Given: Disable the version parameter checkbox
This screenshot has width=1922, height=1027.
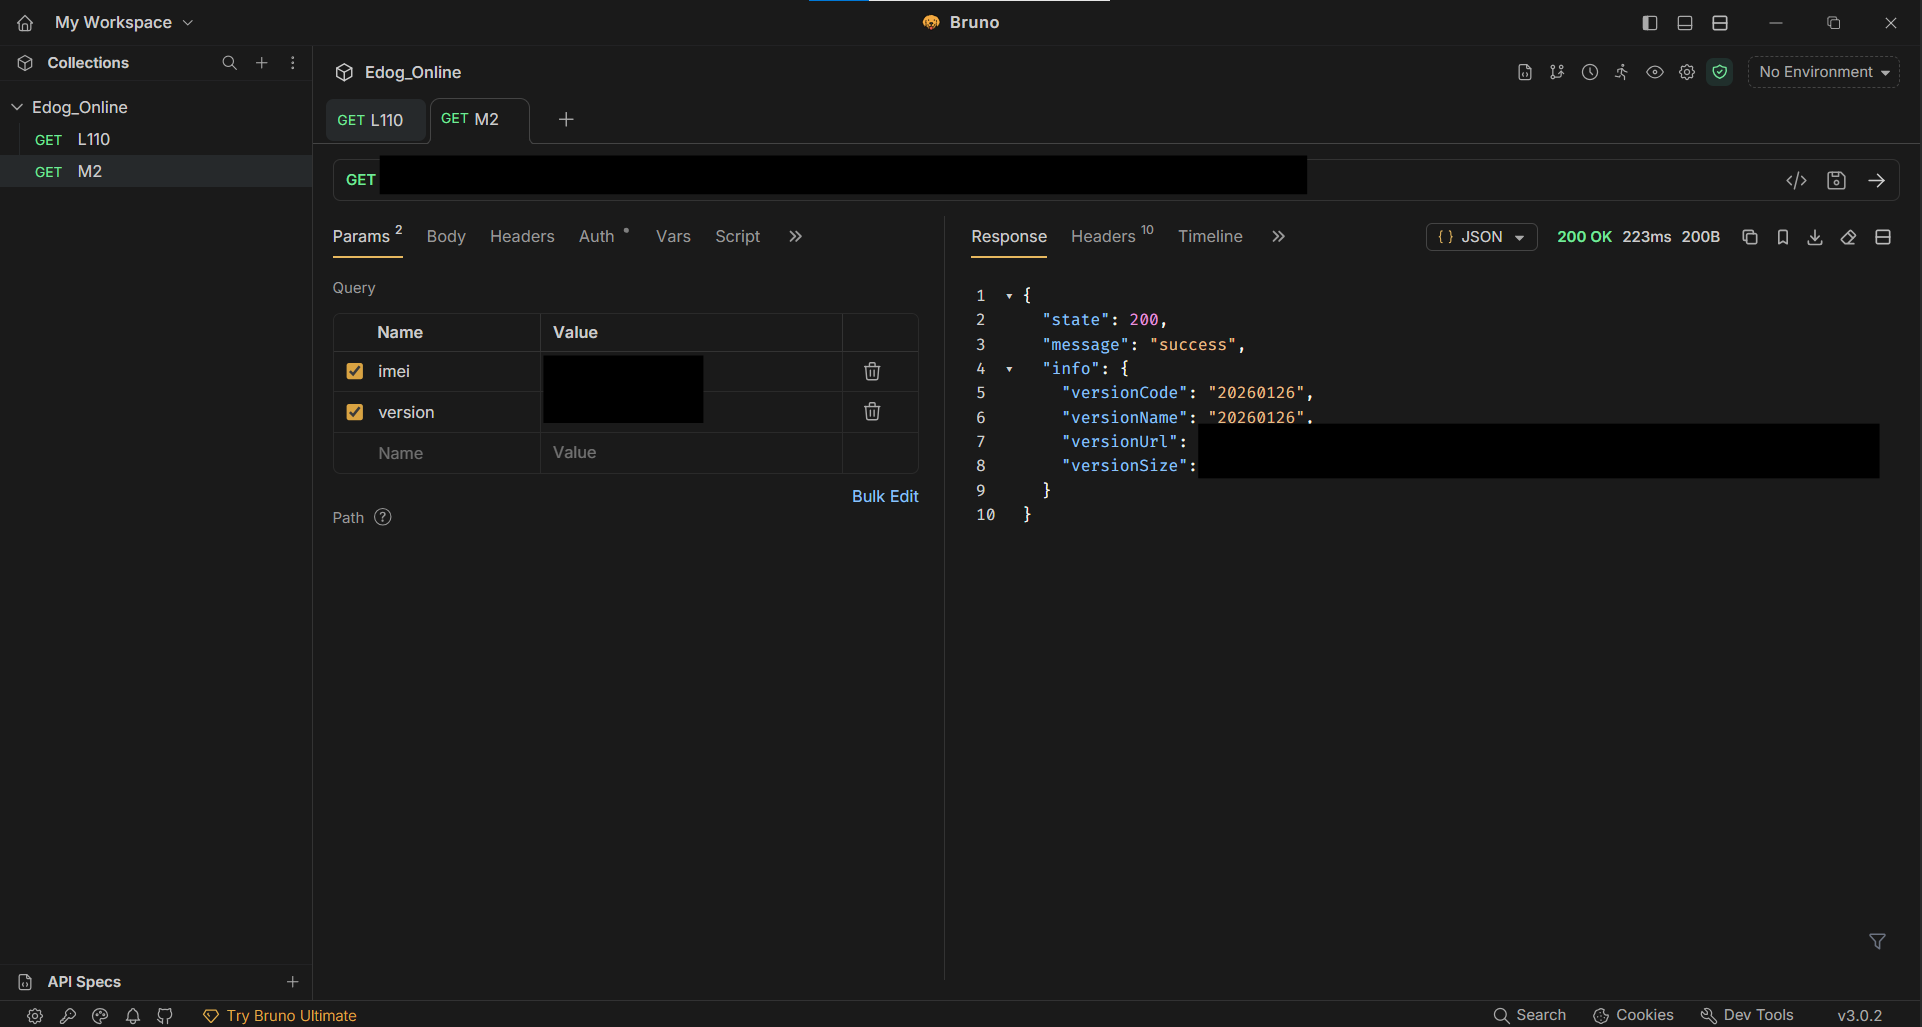Looking at the screenshot, I should pos(354,412).
